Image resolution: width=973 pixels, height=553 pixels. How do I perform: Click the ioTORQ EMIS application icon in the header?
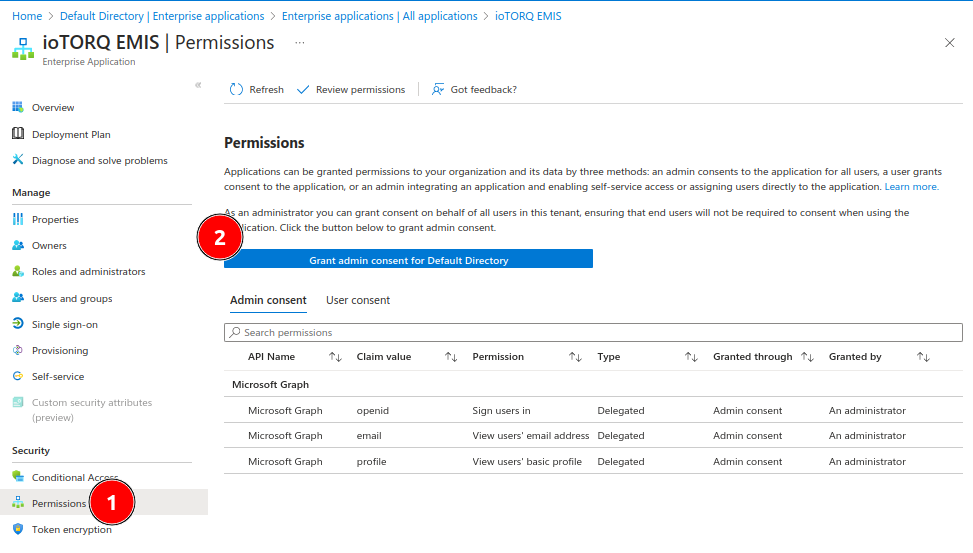23,49
